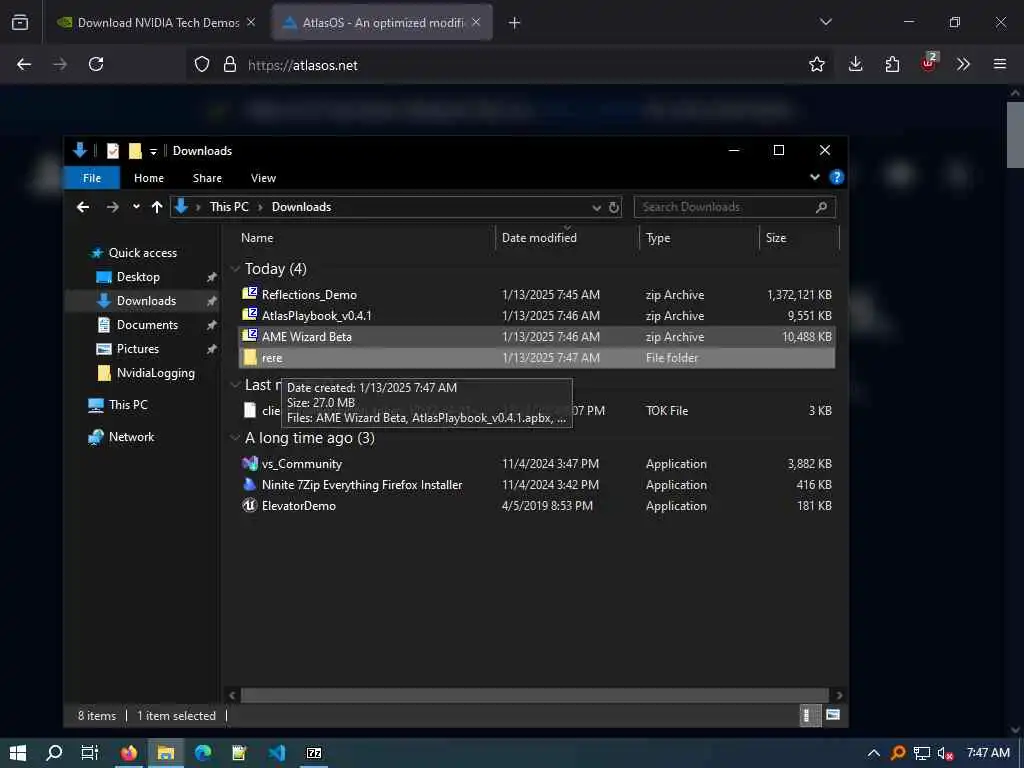This screenshot has width=1024, height=768.
Task: Select This PC in navigation pane
Action: click(128, 405)
